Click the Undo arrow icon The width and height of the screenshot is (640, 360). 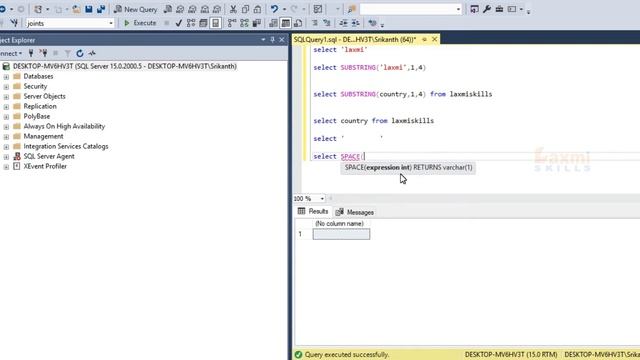275,9
